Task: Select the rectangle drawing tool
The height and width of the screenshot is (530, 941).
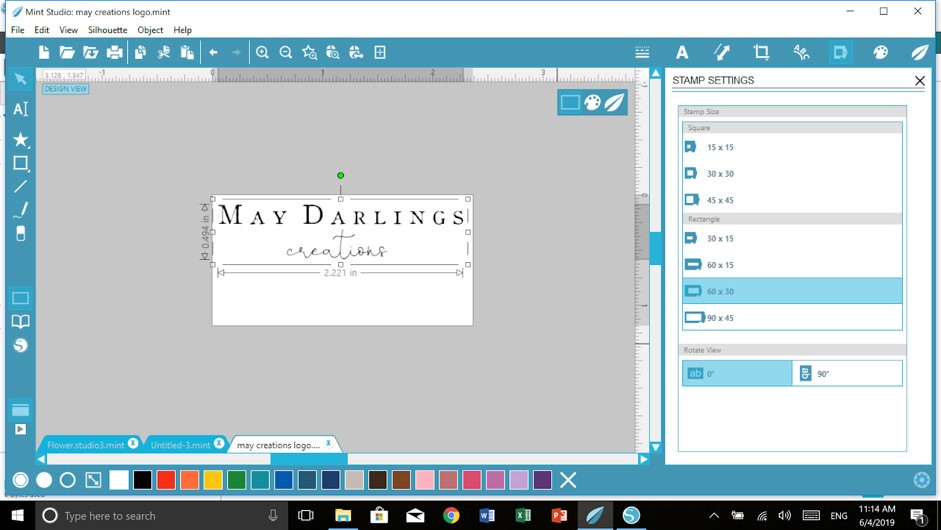Action: (x=20, y=163)
